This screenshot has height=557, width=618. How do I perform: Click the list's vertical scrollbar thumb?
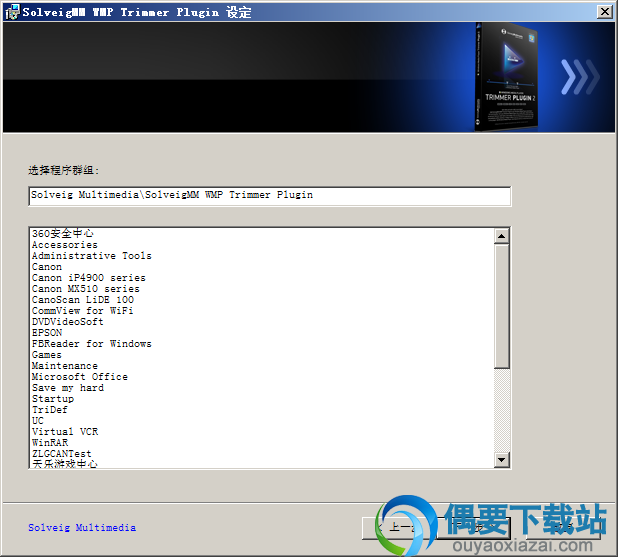click(x=501, y=306)
